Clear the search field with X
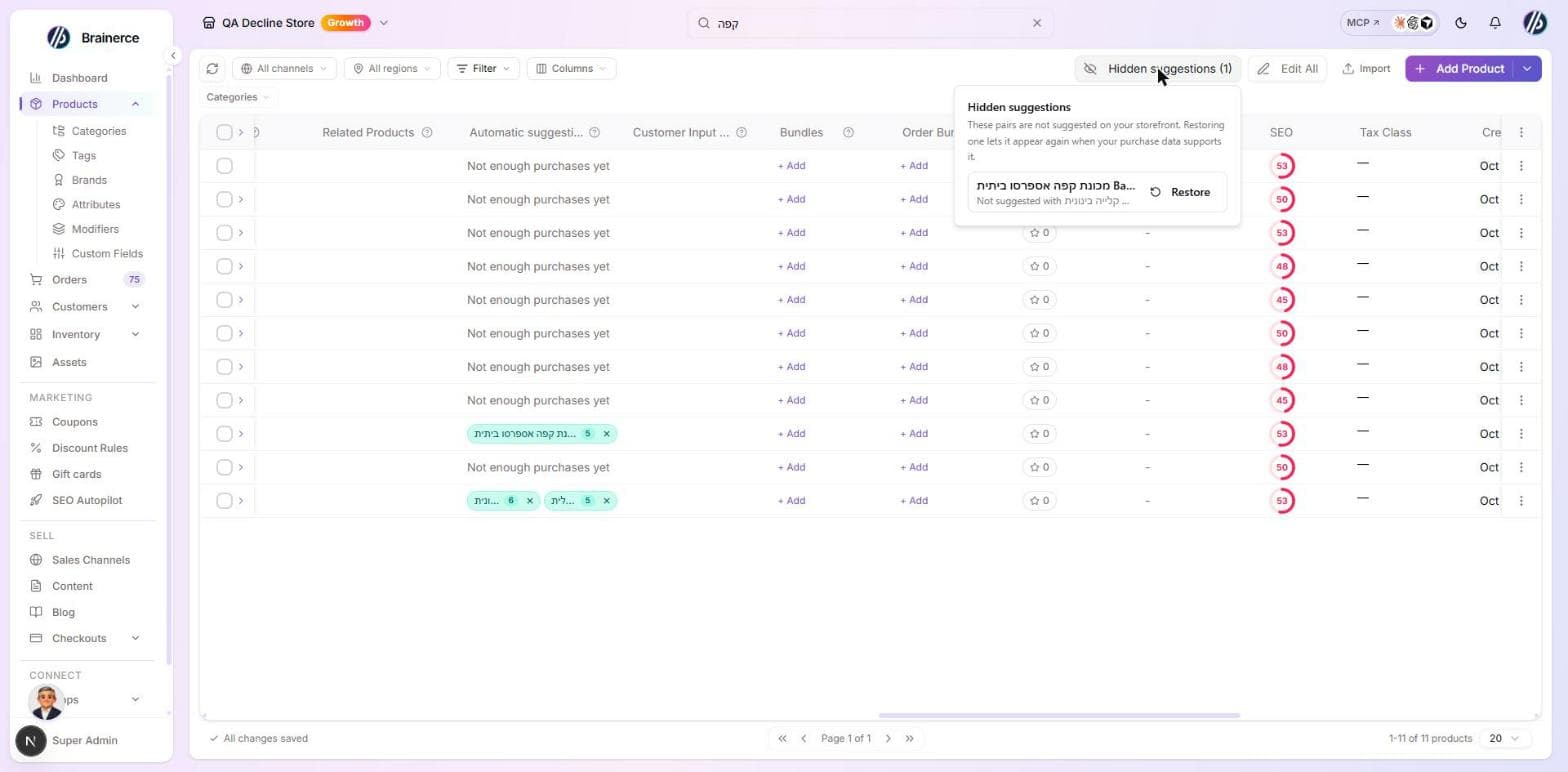 [x=1037, y=23]
